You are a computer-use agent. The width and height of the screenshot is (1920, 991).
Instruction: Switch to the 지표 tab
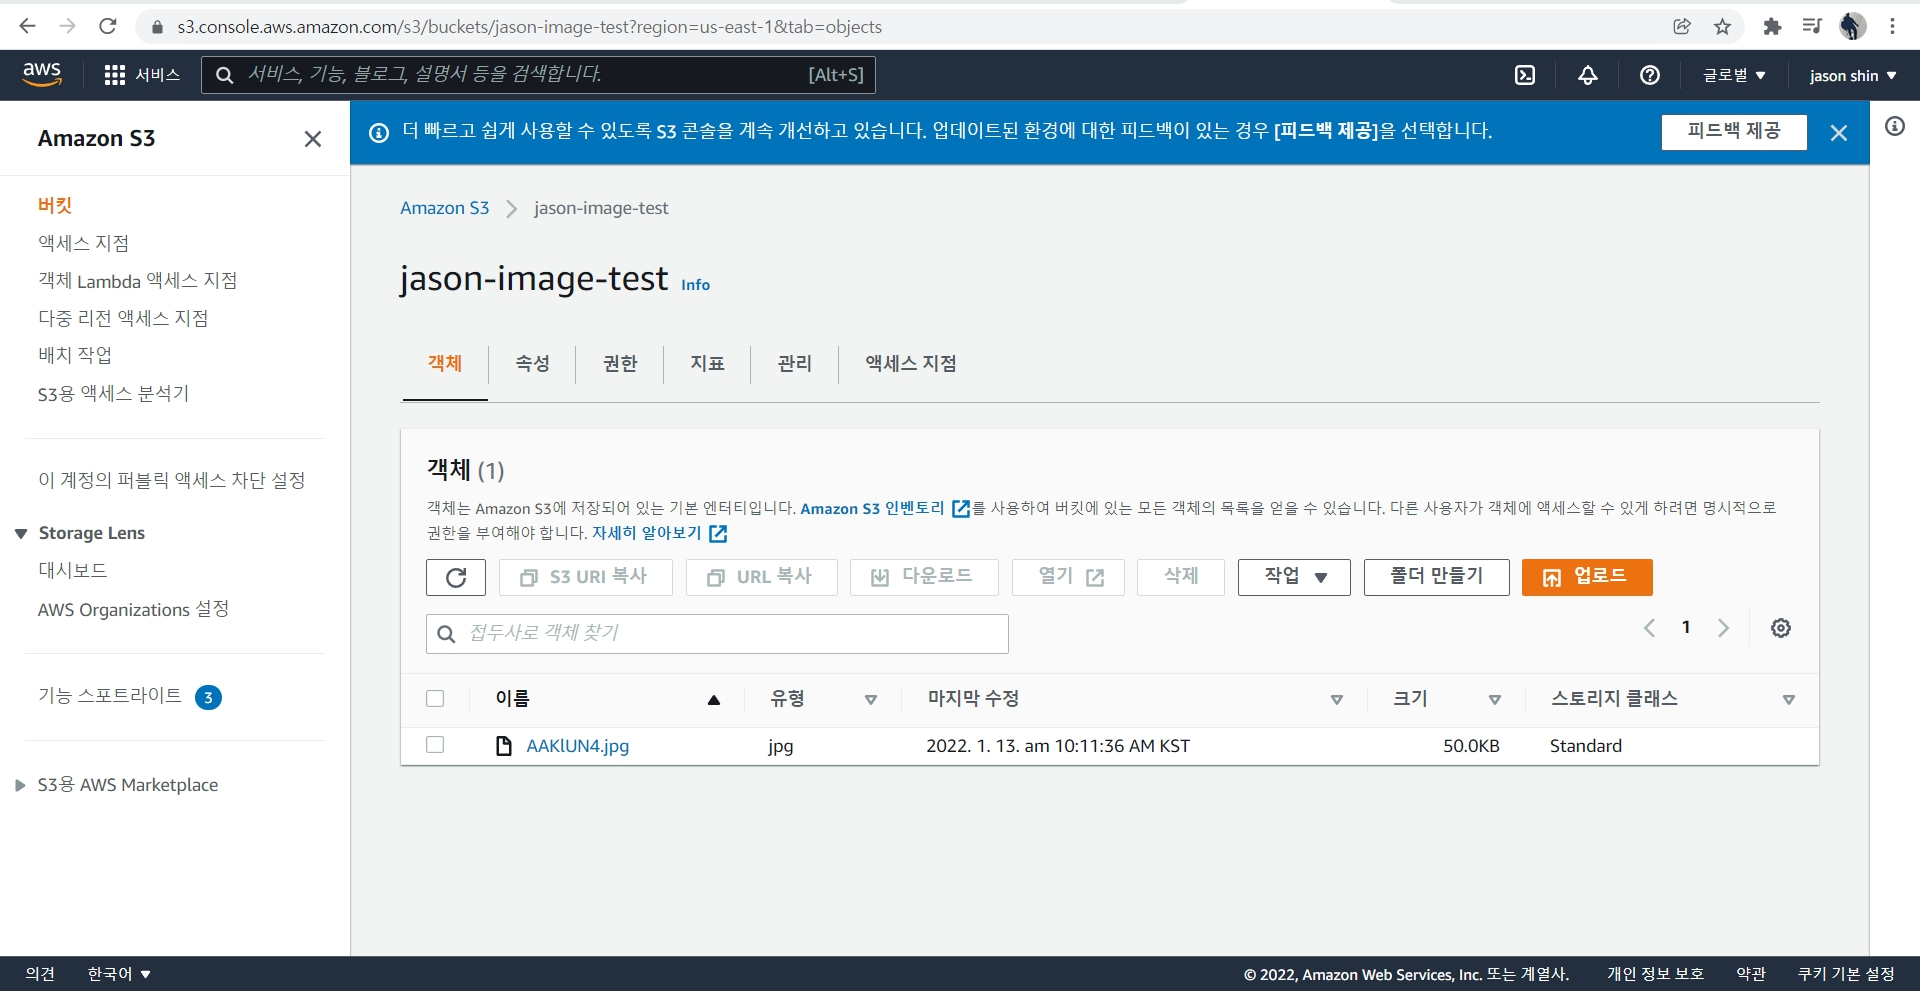pos(707,364)
